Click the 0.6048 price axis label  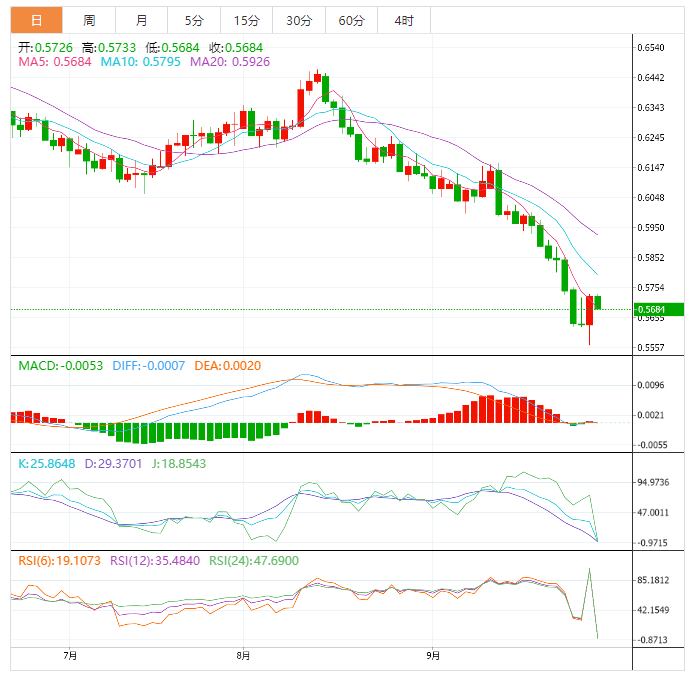pos(651,198)
